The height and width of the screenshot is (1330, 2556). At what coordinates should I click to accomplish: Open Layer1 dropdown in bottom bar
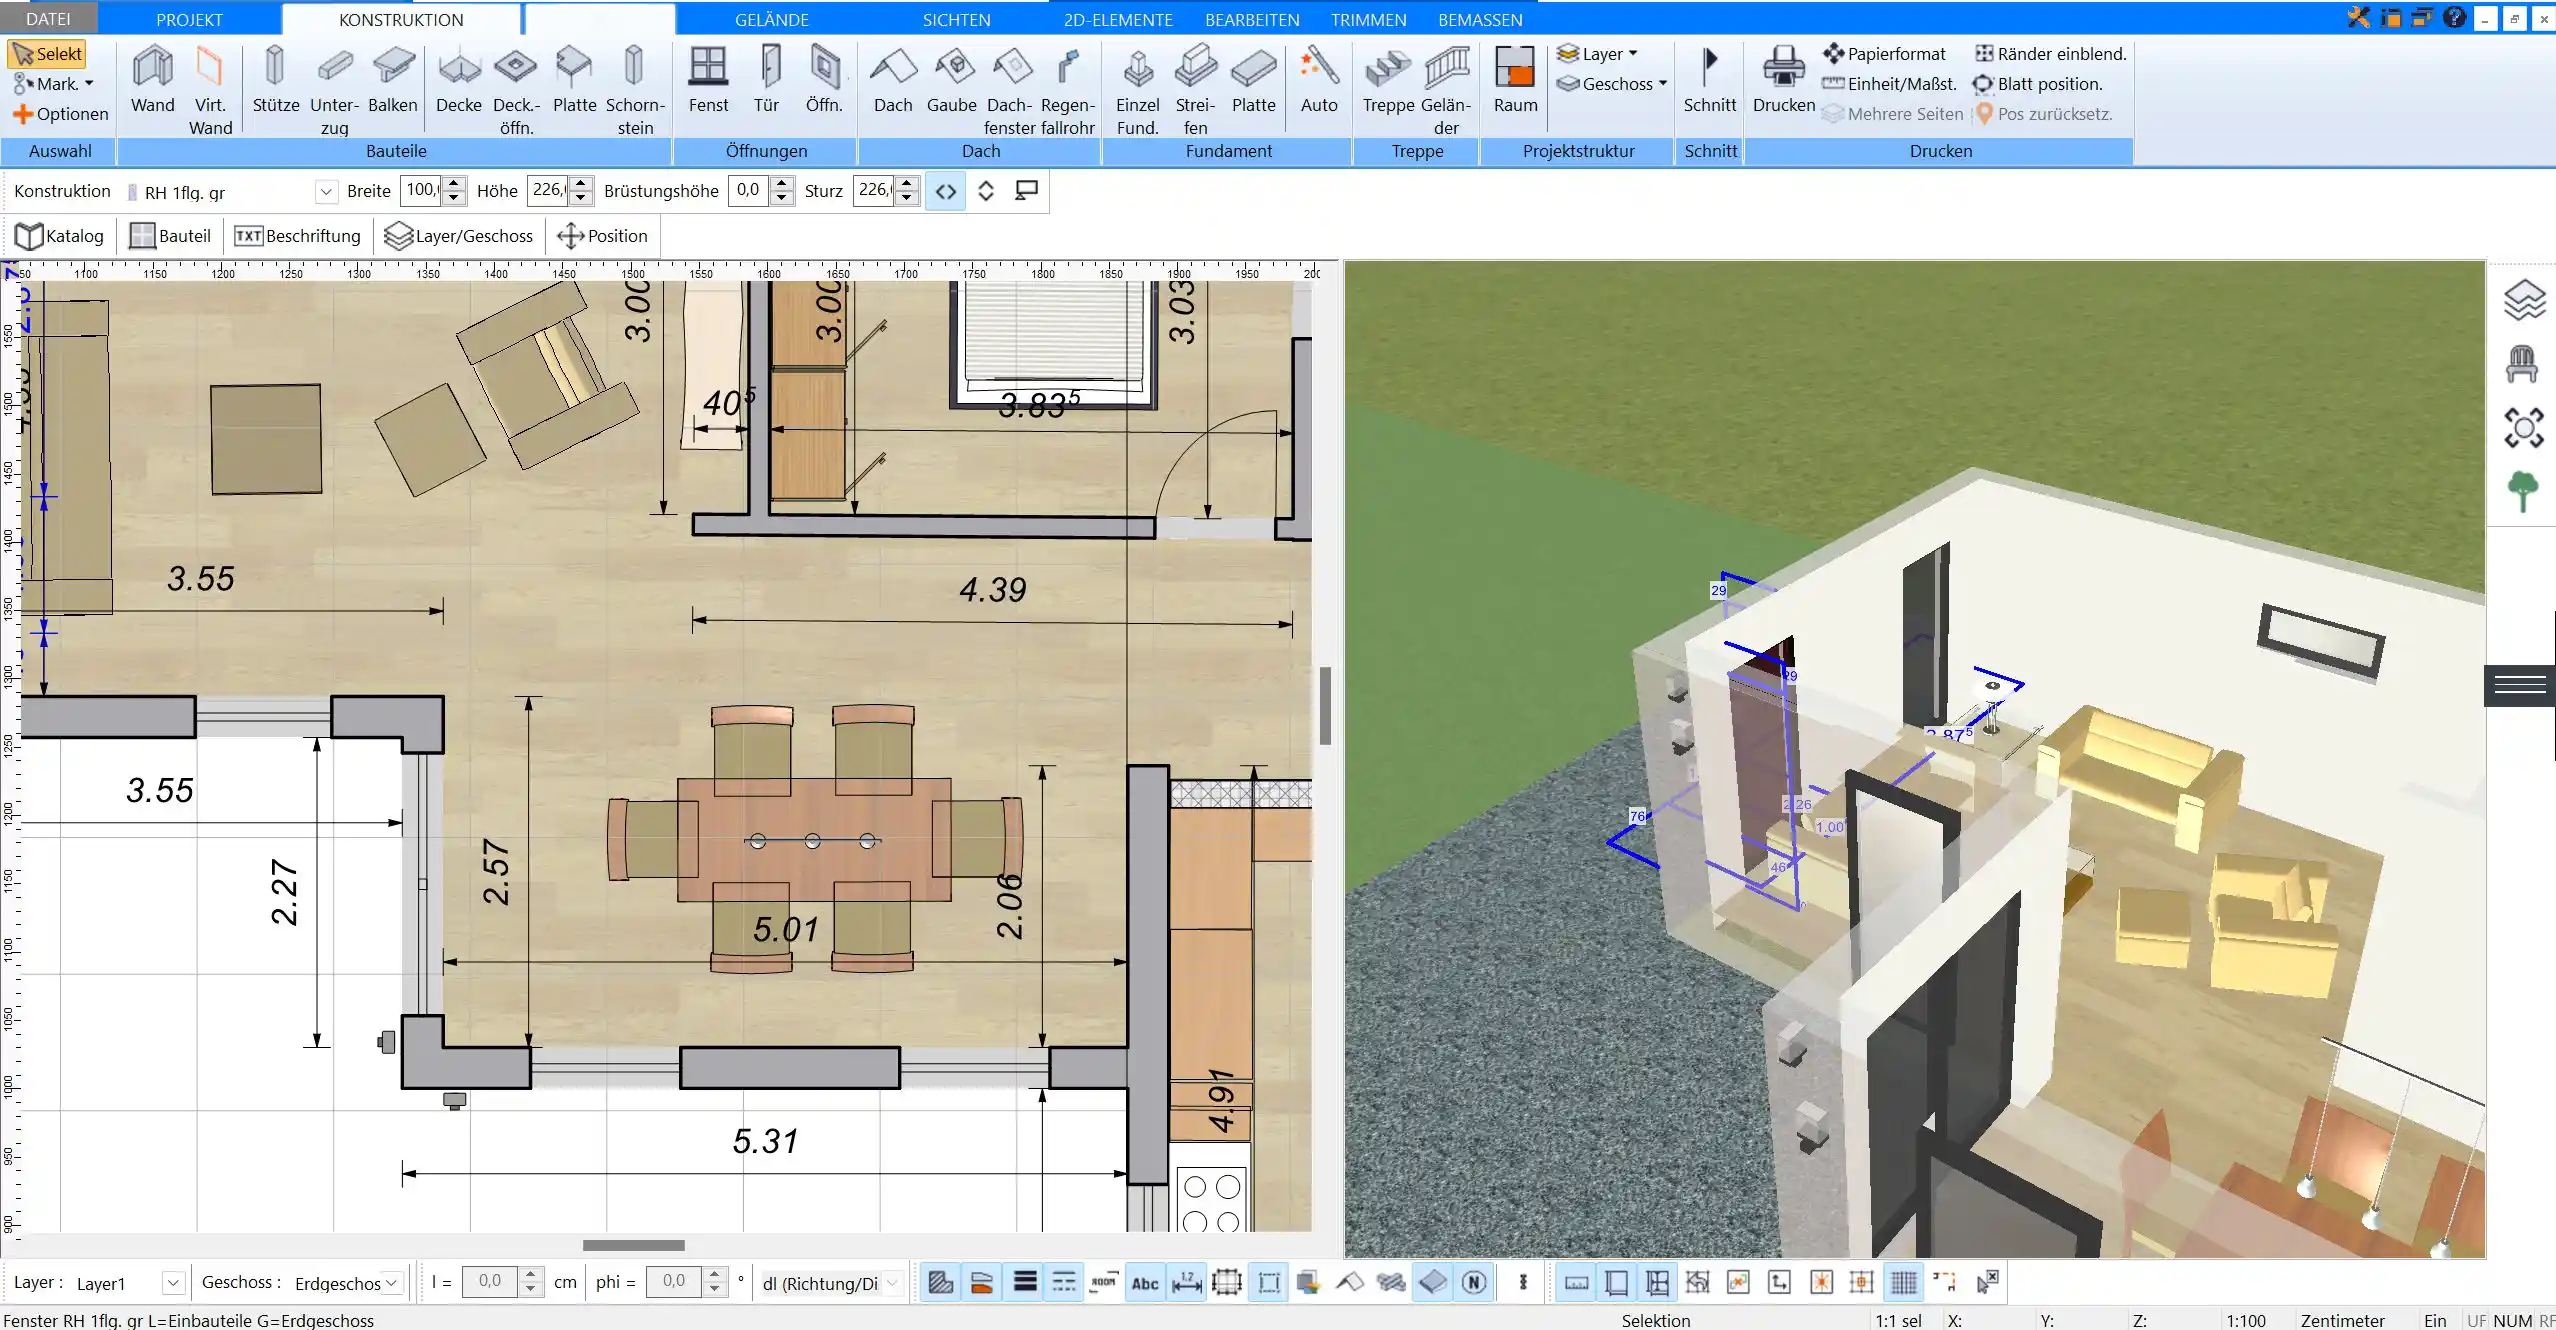point(172,1283)
